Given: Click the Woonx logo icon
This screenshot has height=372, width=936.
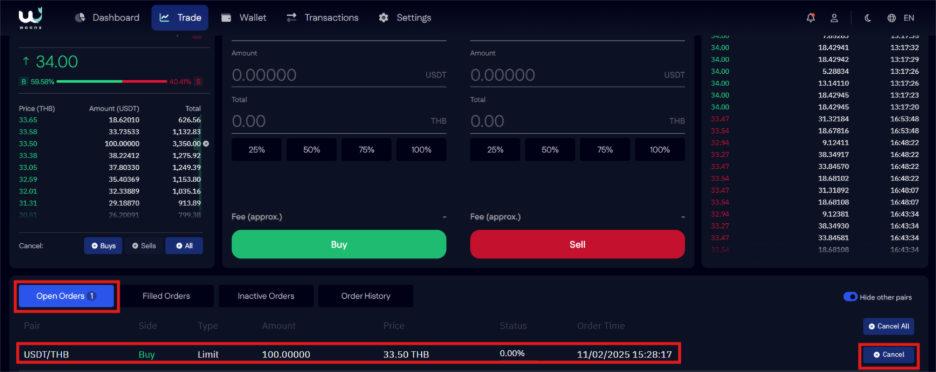Looking at the screenshot, I should (x=29, y=17).
